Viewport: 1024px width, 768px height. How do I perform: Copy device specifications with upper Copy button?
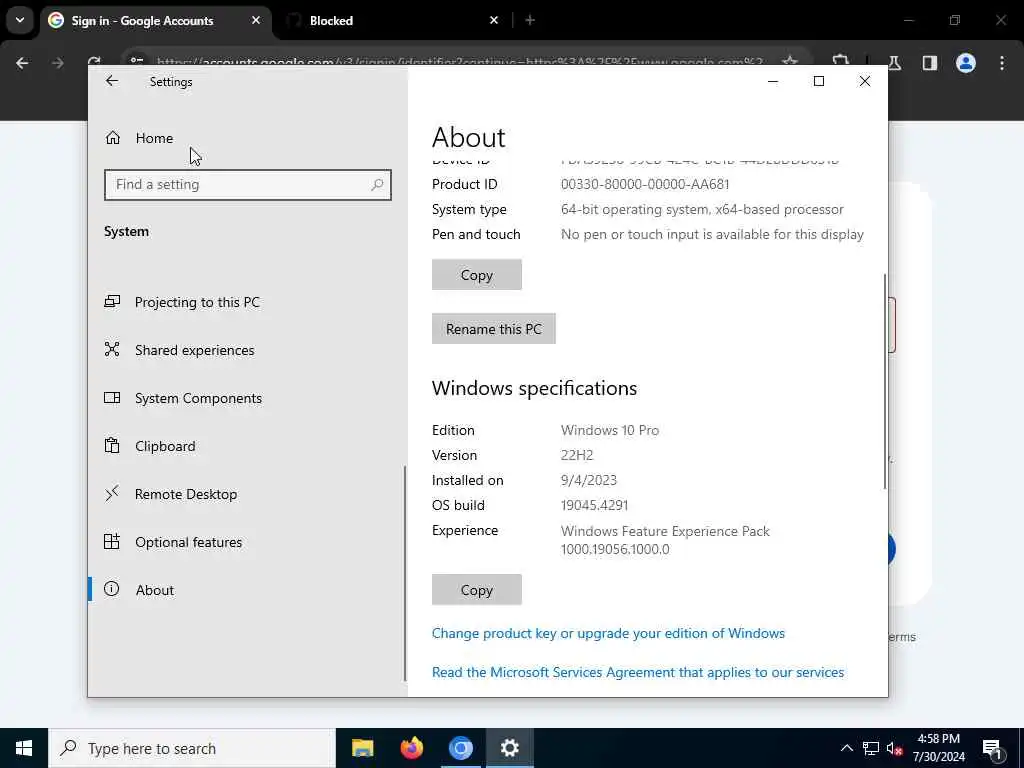point(477,275)
